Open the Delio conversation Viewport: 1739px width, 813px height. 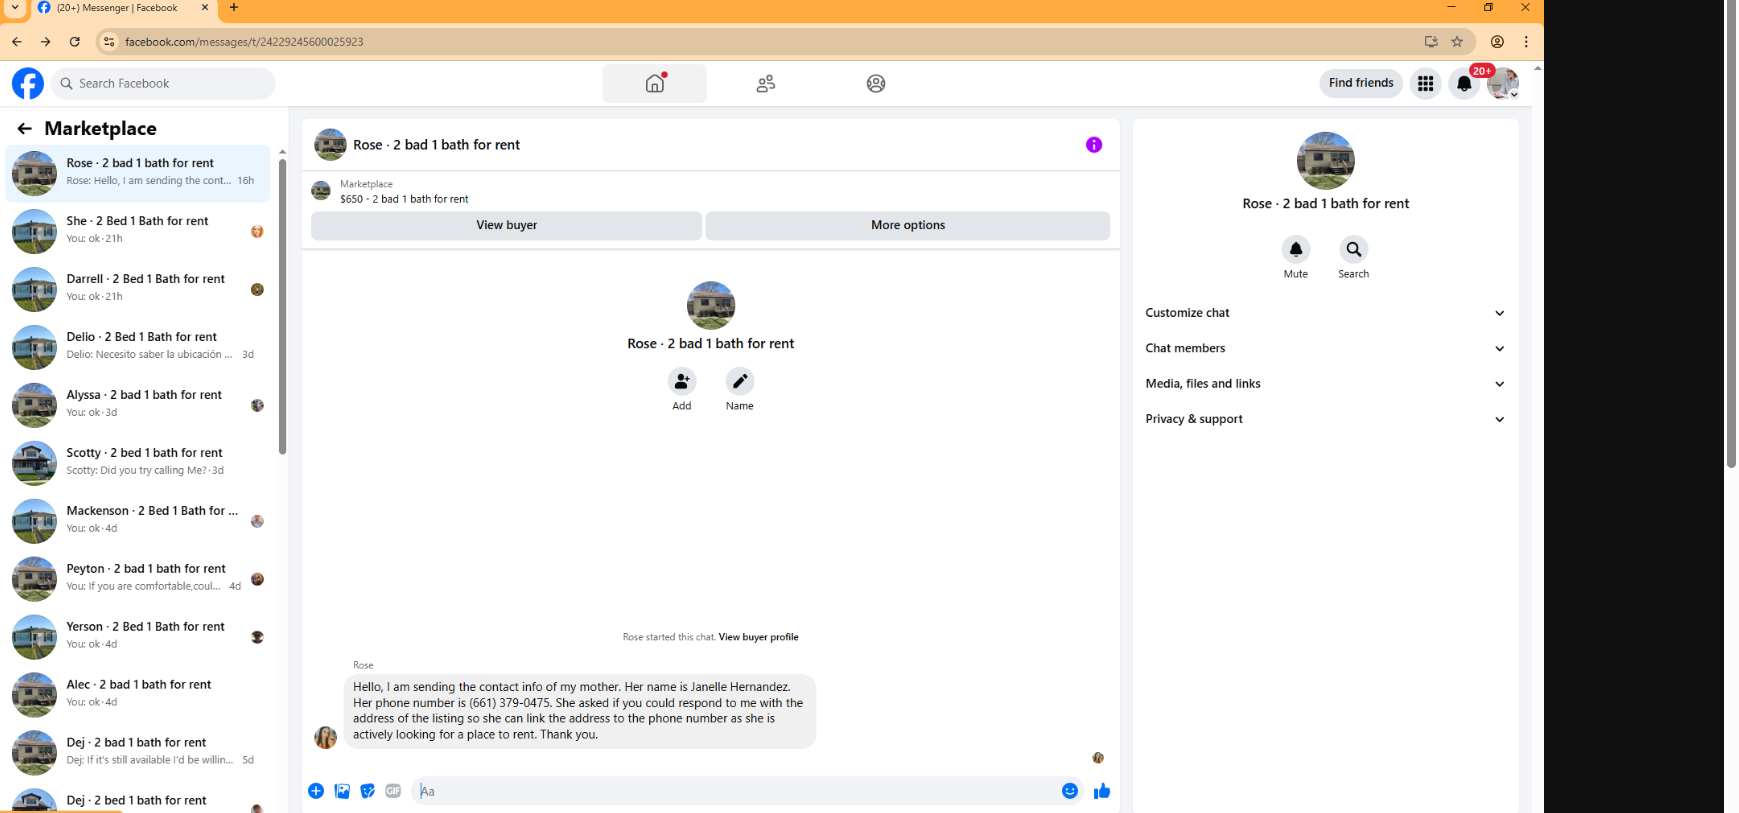click(x=138, y=347)
